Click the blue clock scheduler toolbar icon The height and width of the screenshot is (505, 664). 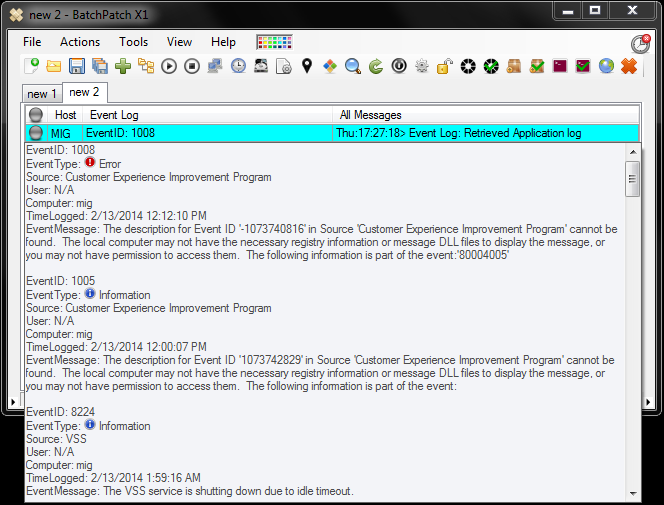pyautogui.click(x=238, y=67)
